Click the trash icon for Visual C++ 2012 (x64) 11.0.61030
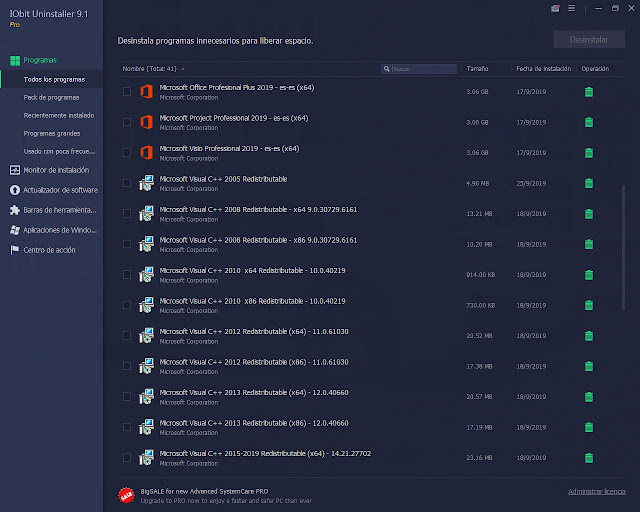 (589, 336)
